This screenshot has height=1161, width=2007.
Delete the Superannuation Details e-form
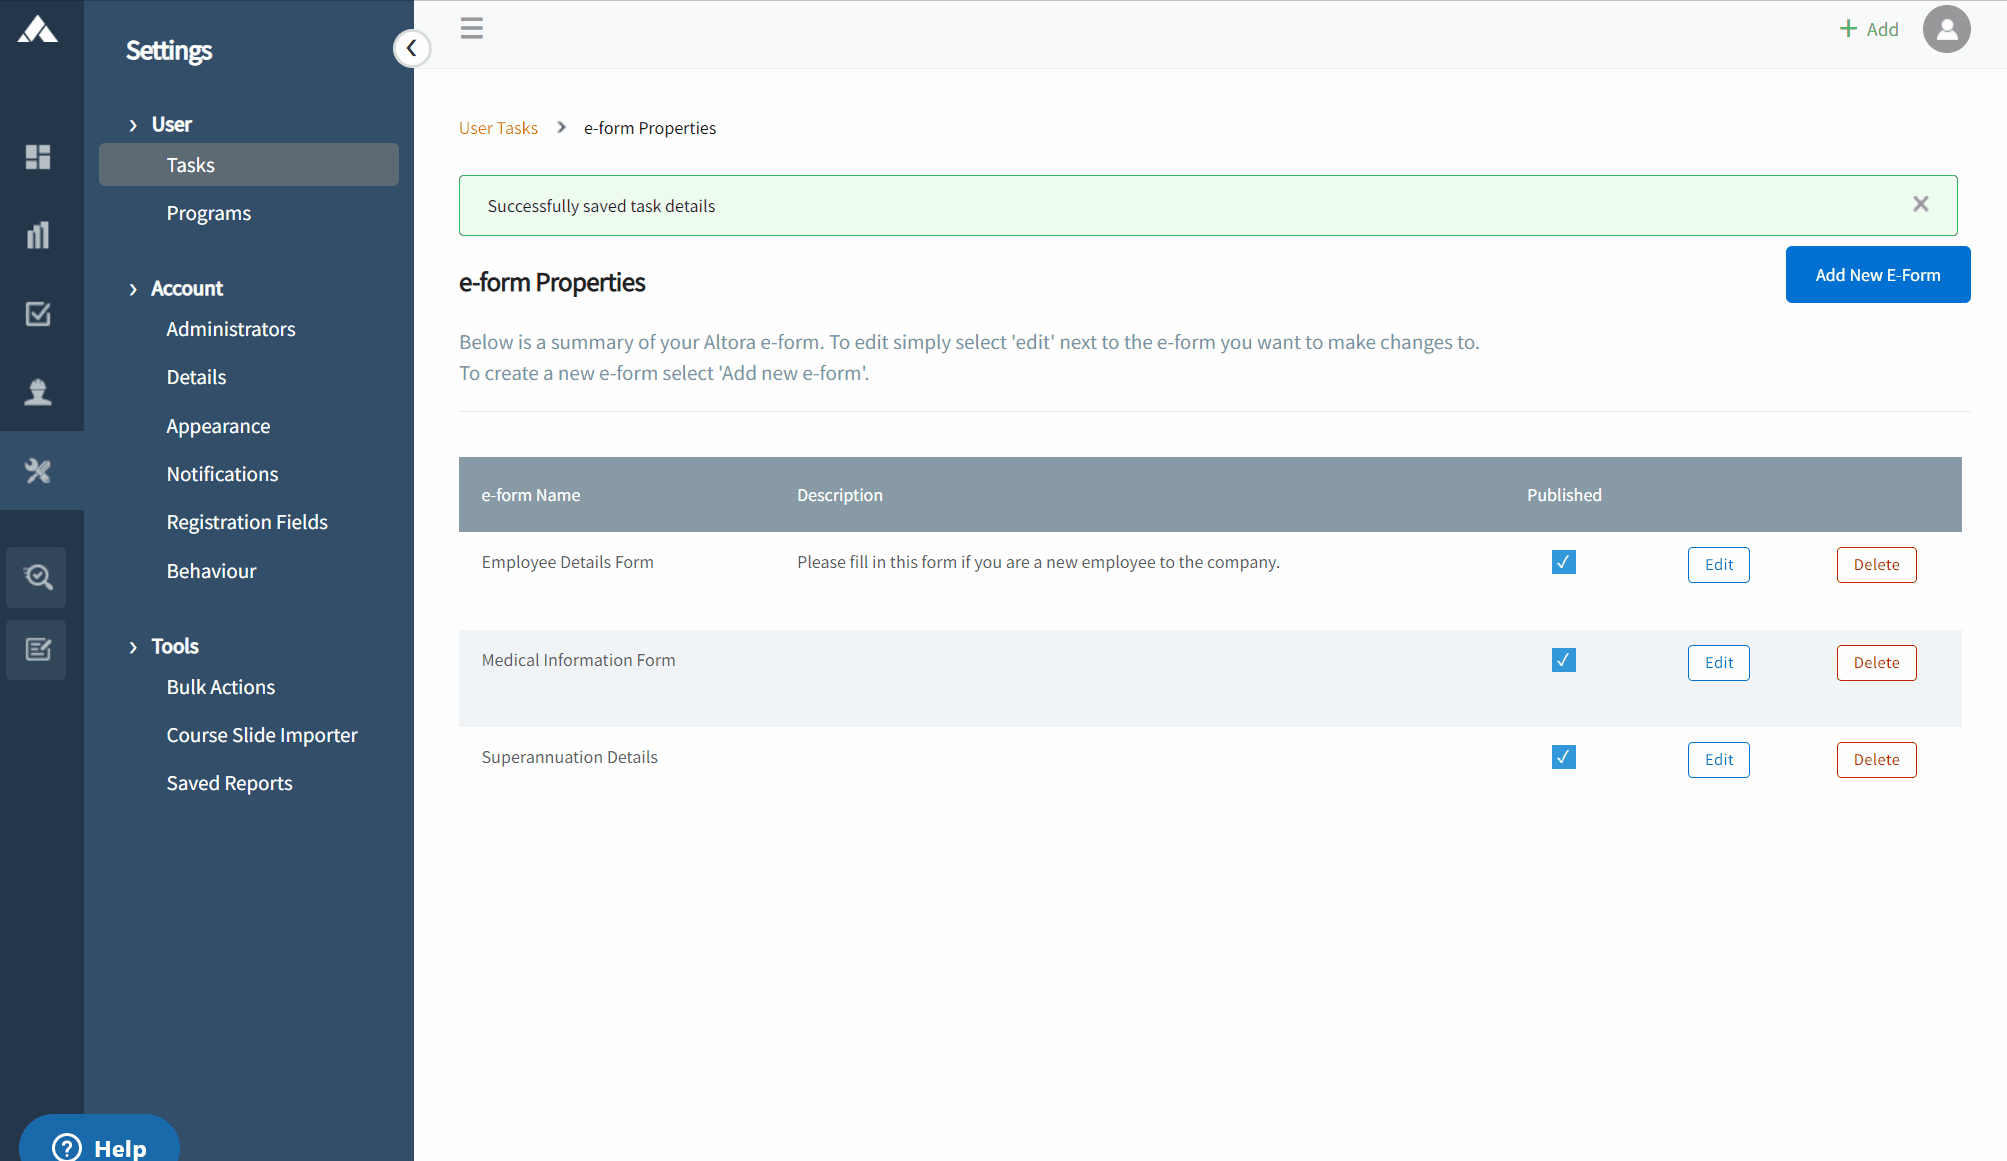tap(1876, 760)
